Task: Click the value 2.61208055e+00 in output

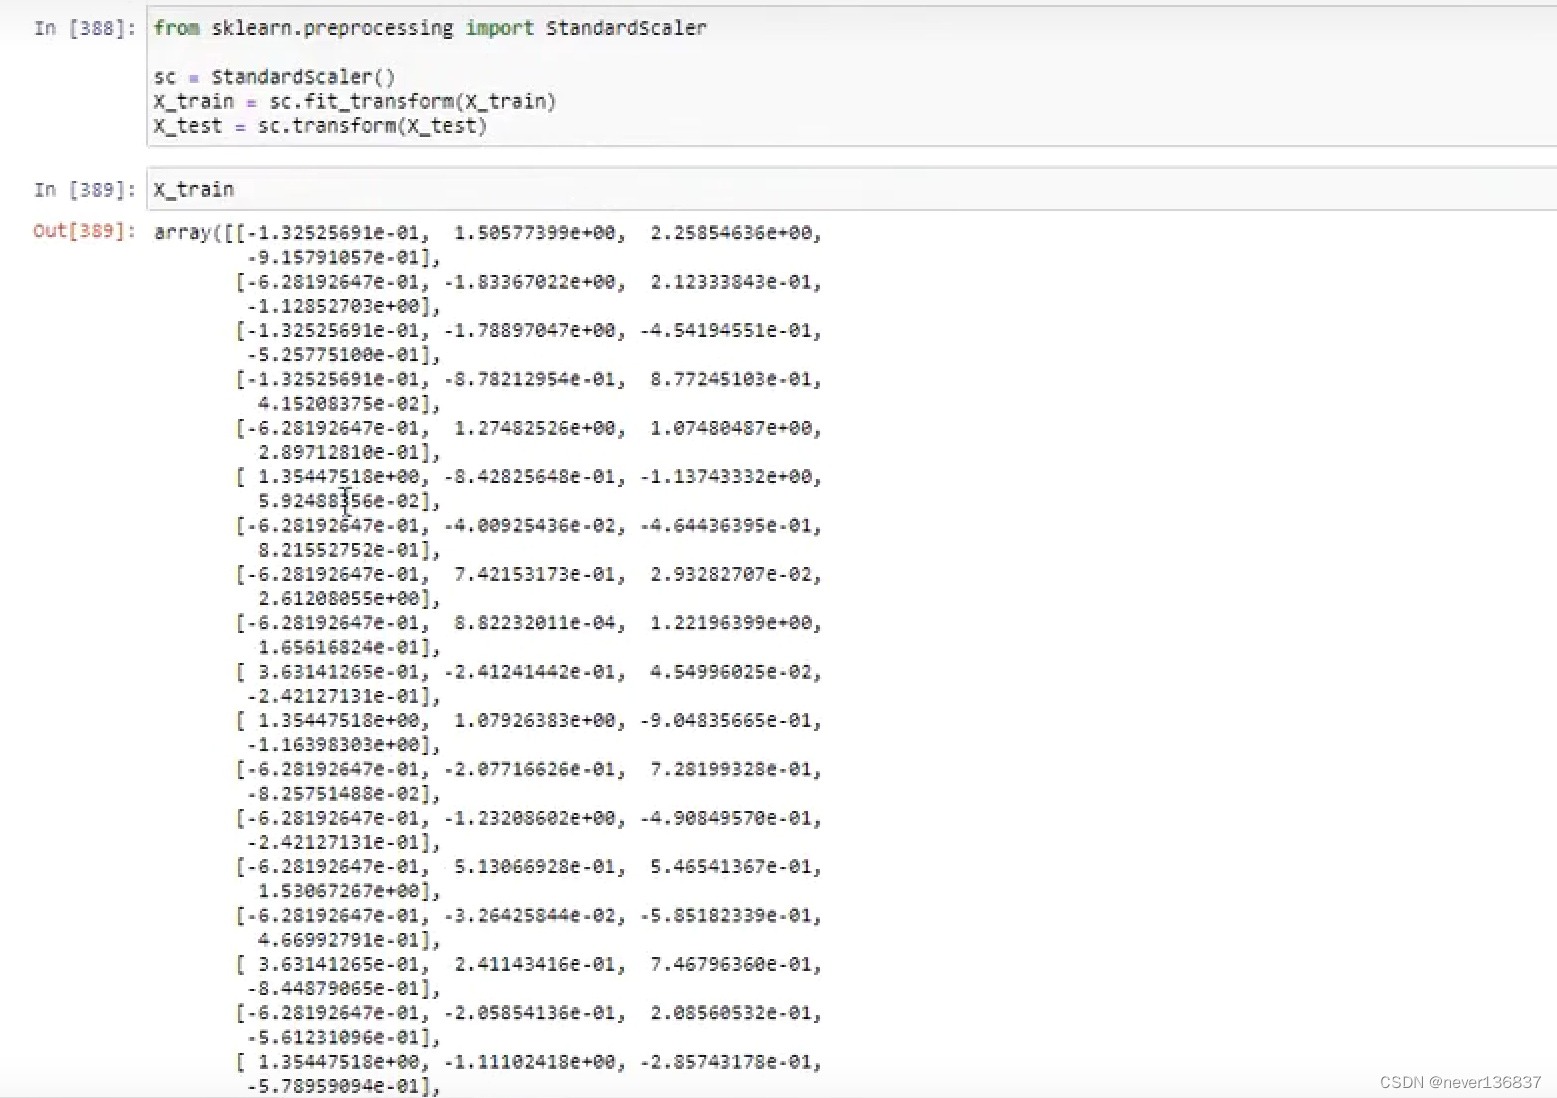Action: [339, 598]
